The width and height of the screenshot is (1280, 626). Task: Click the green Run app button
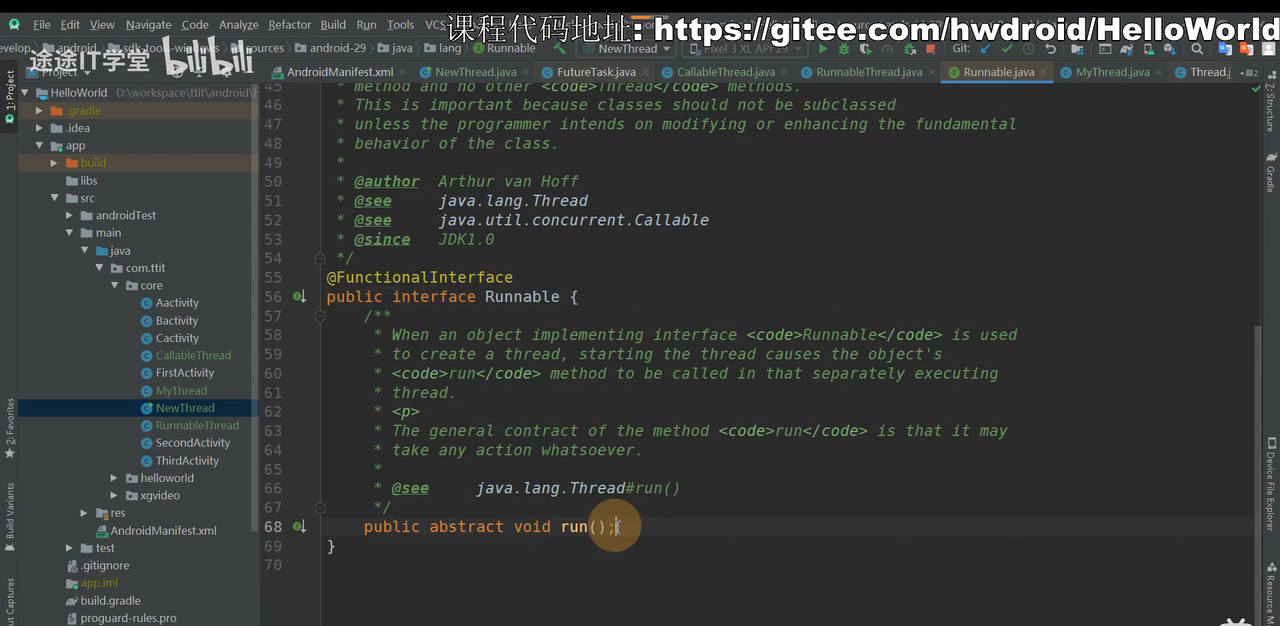[823, 48]
